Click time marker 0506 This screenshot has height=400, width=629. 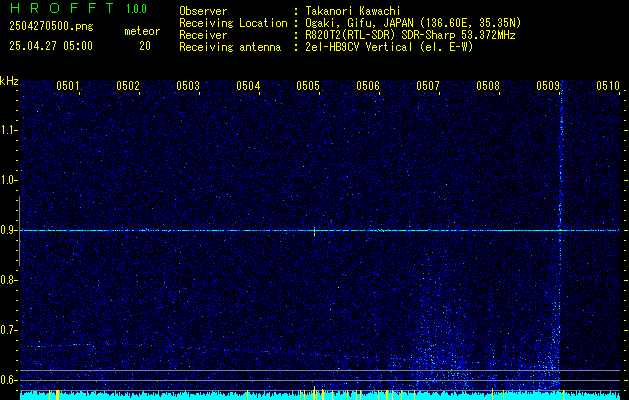368,86
